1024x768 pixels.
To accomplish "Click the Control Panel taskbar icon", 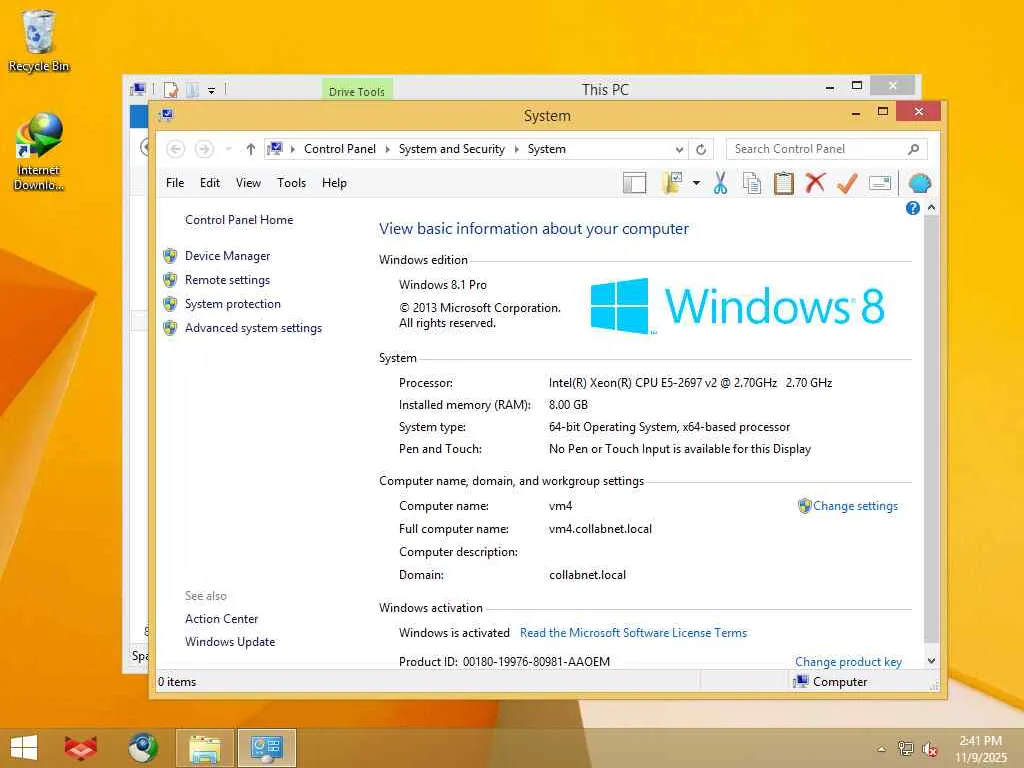I will pos(266,748).
